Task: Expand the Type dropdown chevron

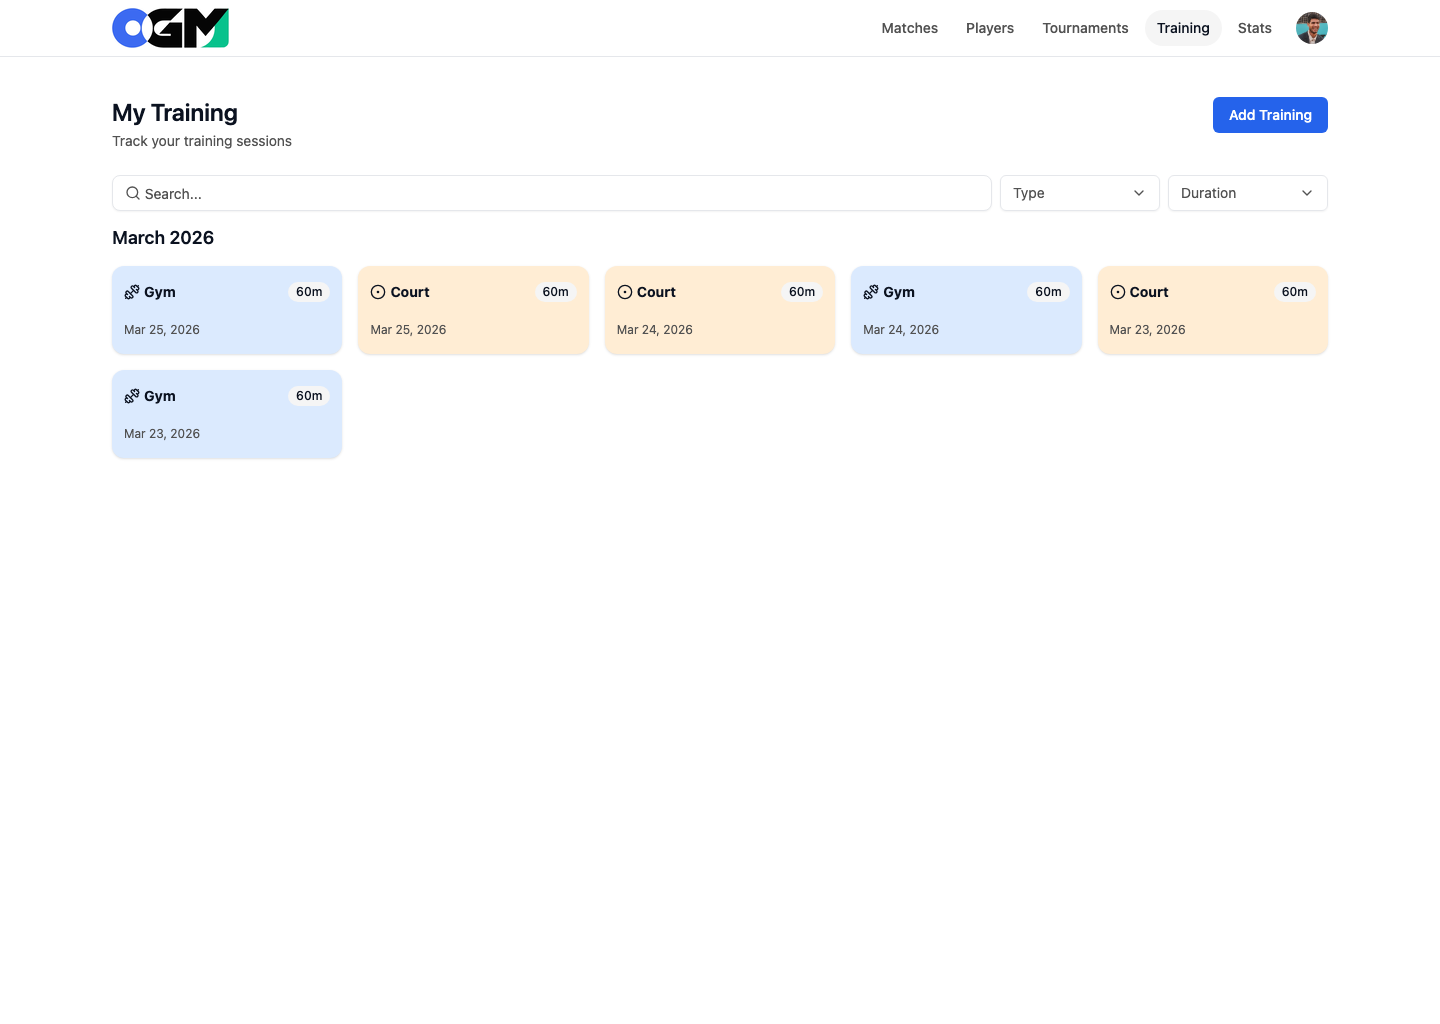Action: coord(1138,193)
